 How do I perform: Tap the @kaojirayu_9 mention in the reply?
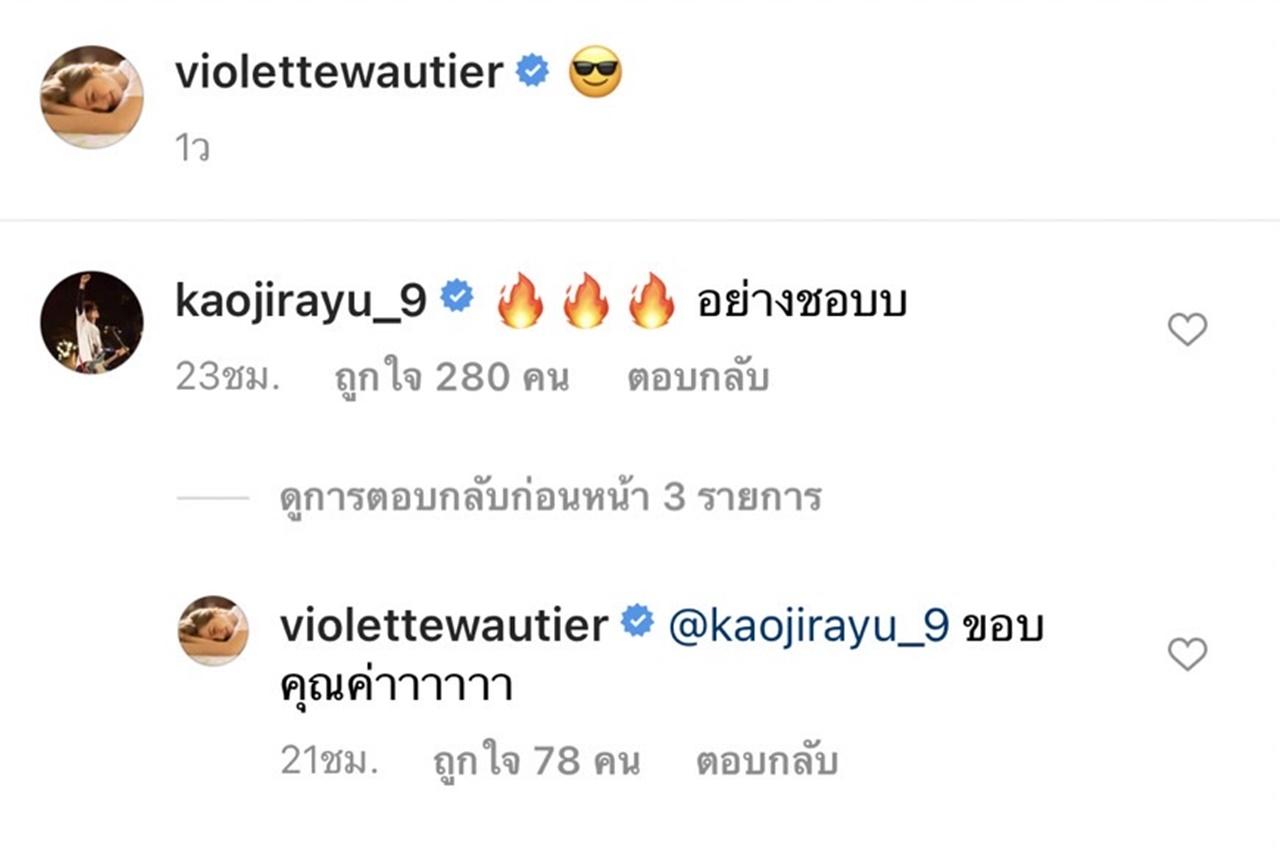[805, 625]
